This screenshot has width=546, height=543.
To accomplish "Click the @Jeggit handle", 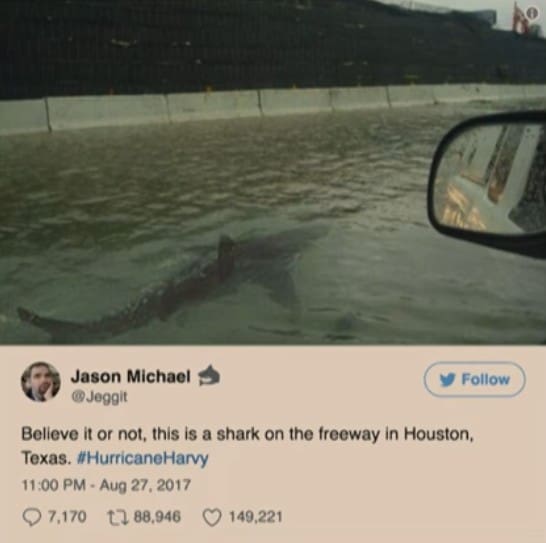I will click(x=100, y=397).
